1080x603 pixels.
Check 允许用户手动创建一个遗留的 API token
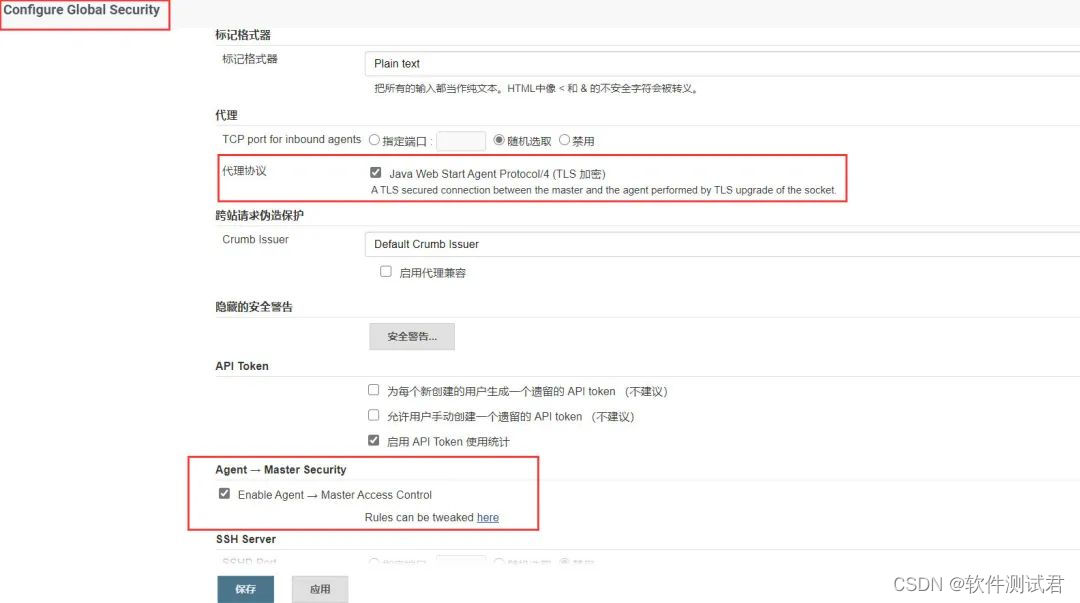click(x=373, y=415)
